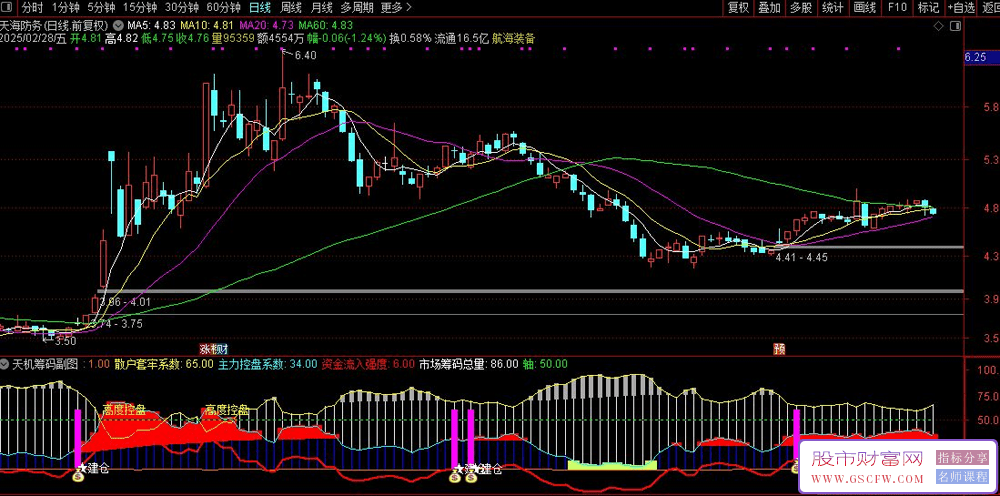The image size is (1000, 496).
Task: Open the 多周期 multi-period view
Action: pos(357,8)
